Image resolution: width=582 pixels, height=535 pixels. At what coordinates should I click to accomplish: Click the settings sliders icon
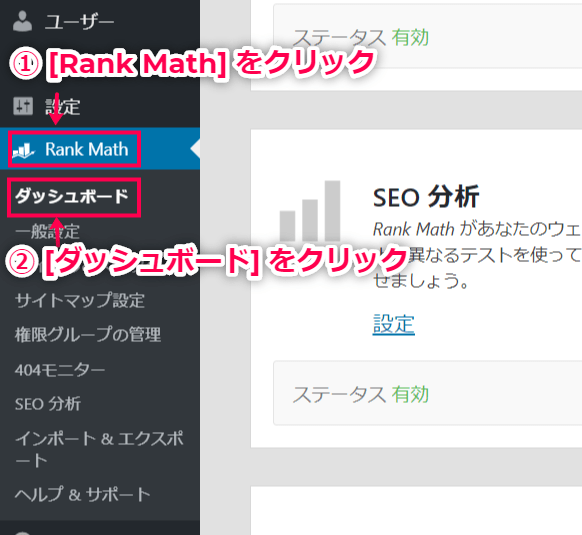(x=23, y=106)
